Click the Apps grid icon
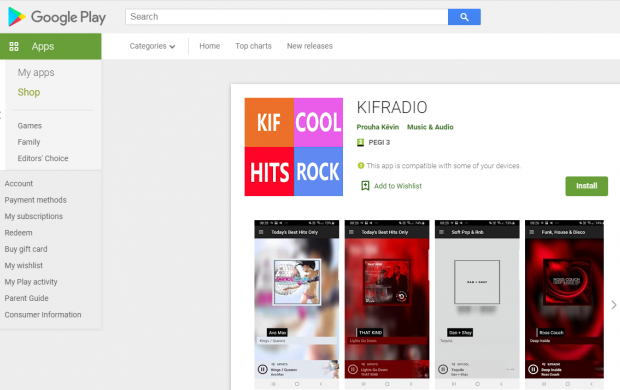The image size is (620, 390). click(14, 46)
